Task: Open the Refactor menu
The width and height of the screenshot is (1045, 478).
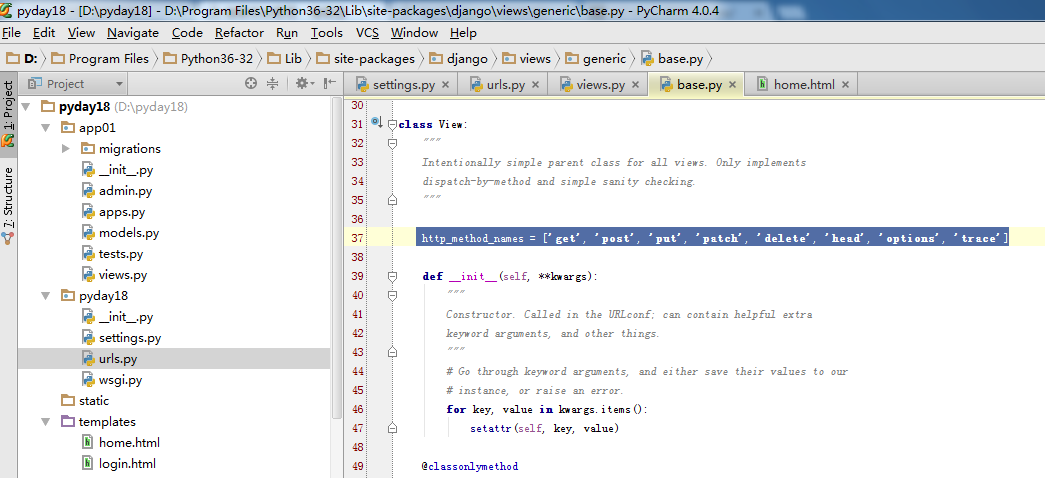Action: (239, 32)
